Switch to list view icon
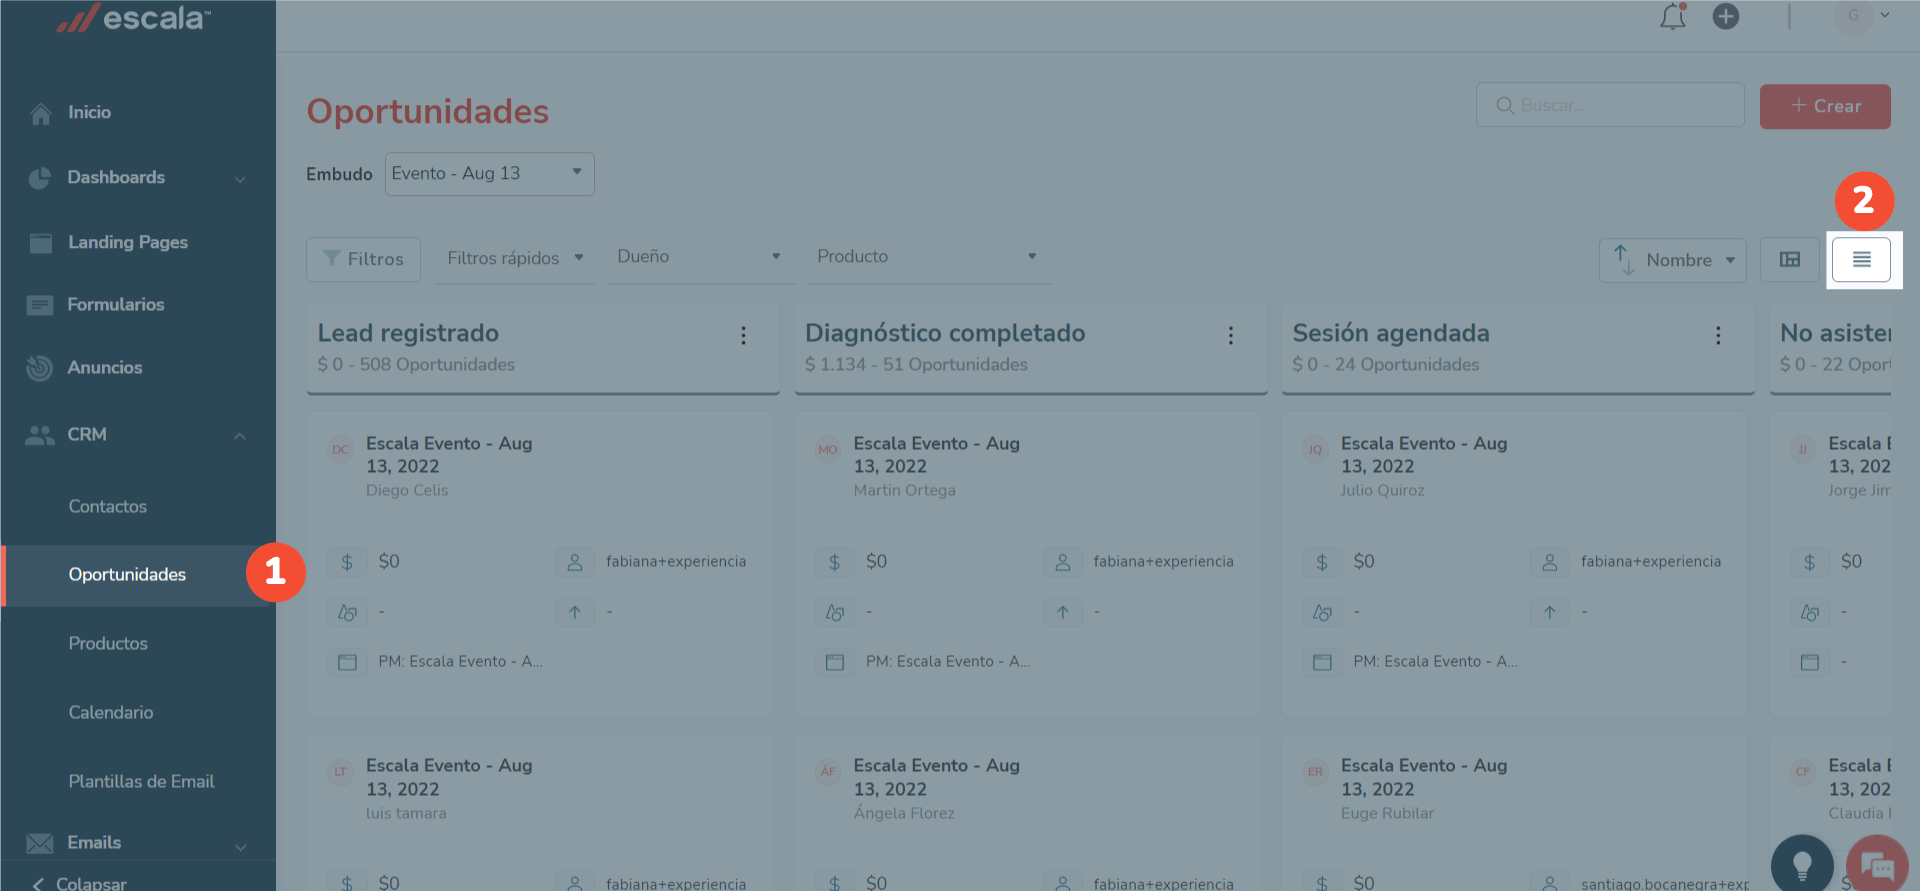 tap(1861, 260)
